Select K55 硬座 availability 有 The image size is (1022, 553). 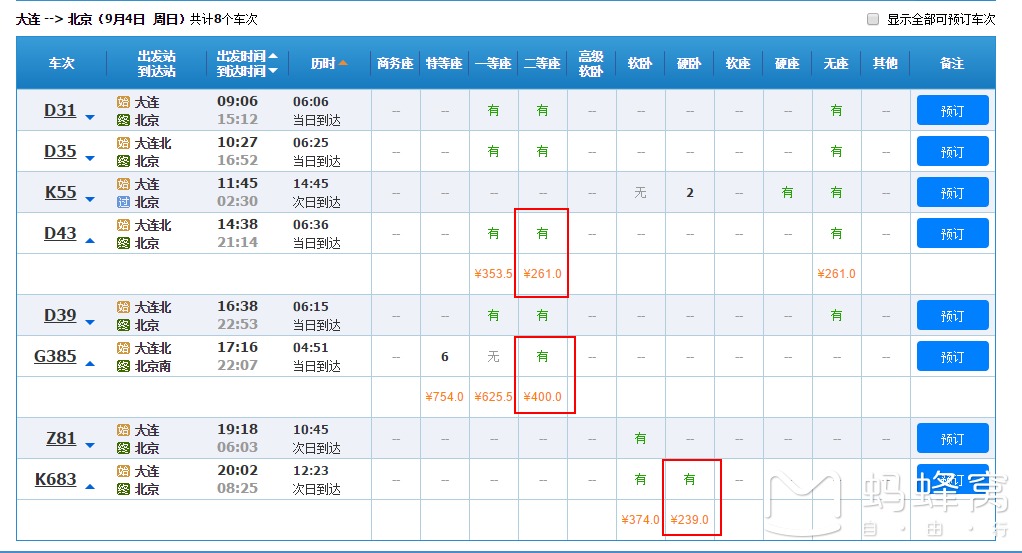coord(787,192)
